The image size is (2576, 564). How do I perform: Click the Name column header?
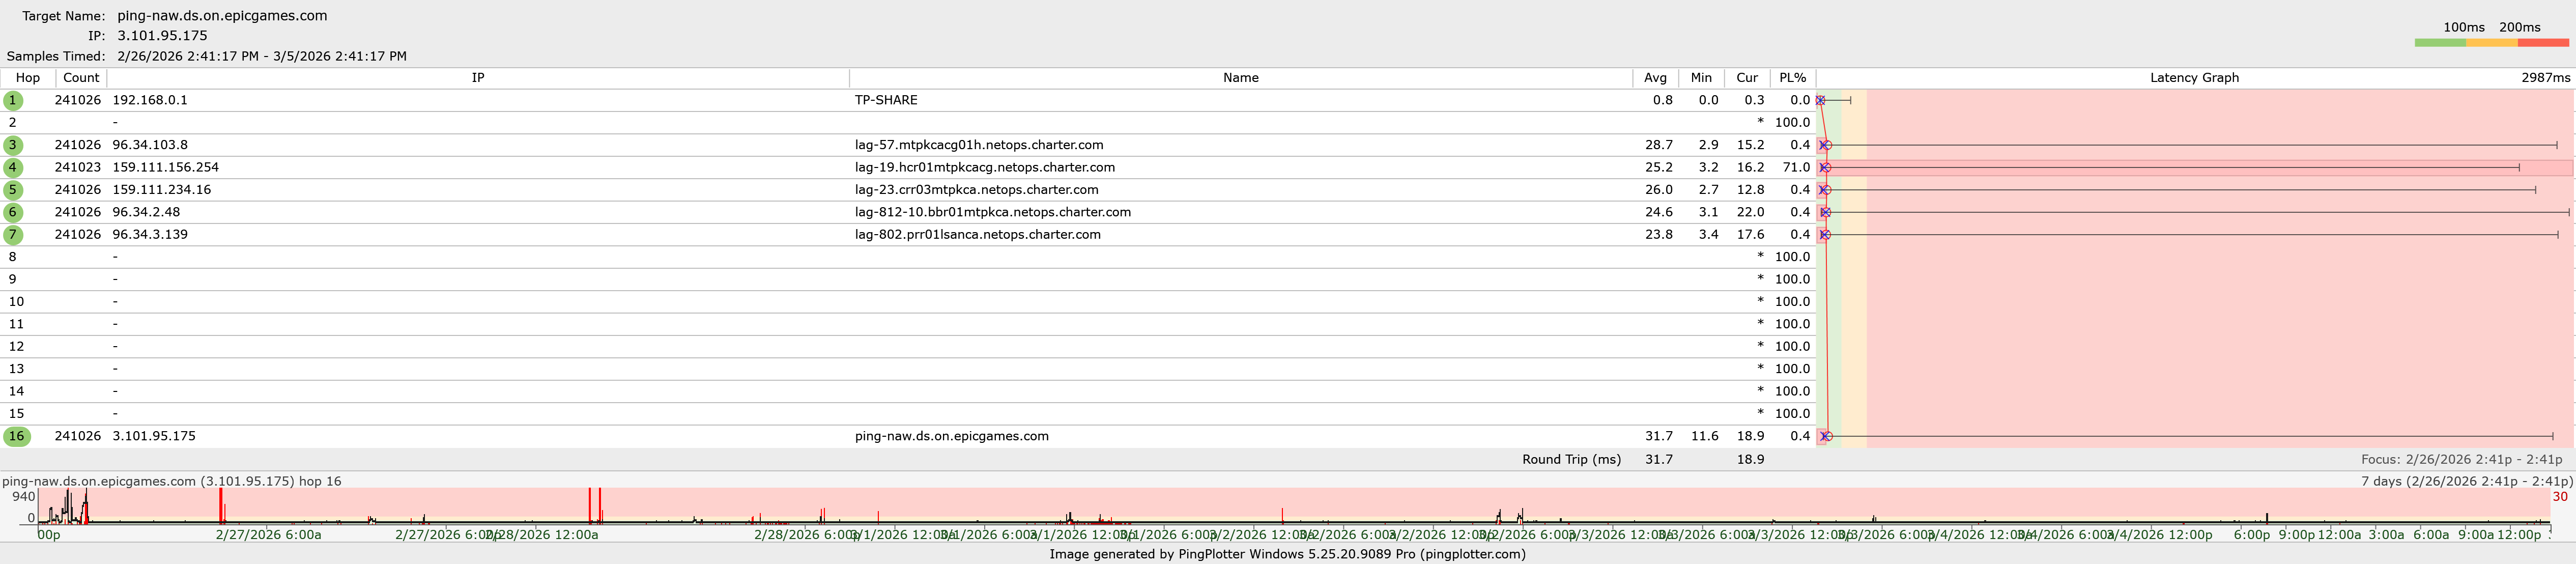(x=1240, y=78)
